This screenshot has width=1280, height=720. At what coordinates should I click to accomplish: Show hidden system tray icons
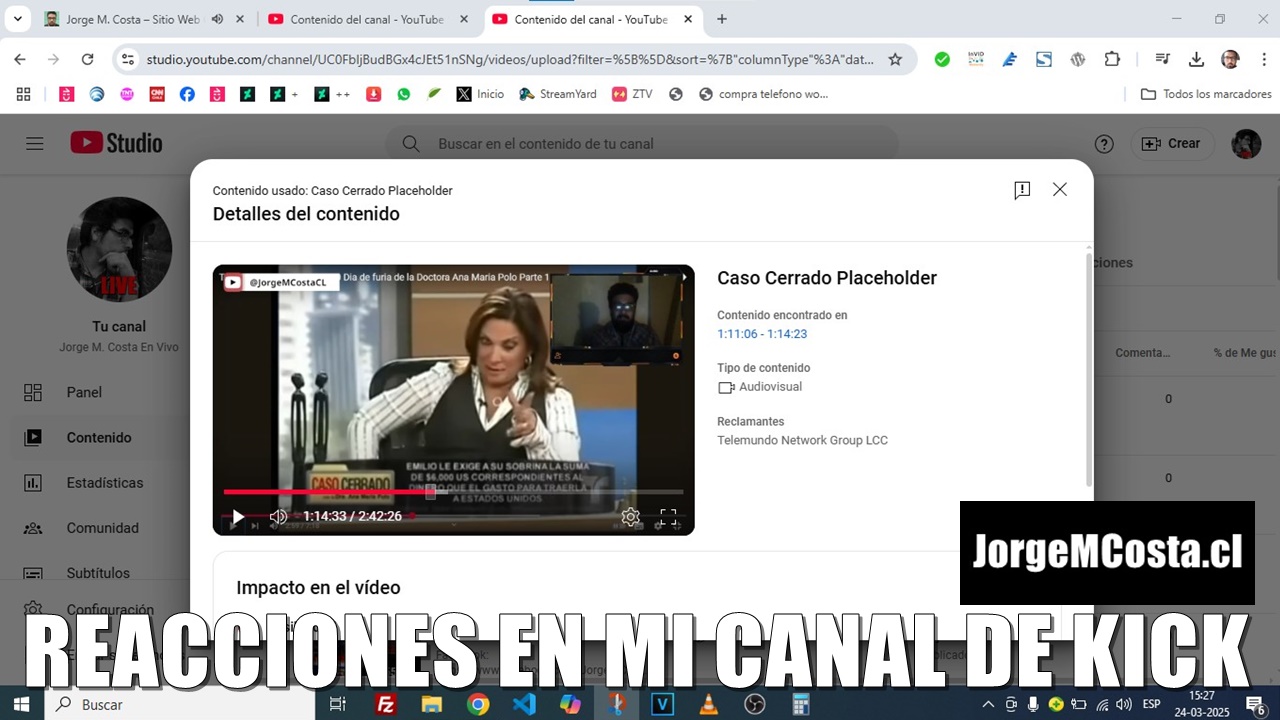(989, 704)
